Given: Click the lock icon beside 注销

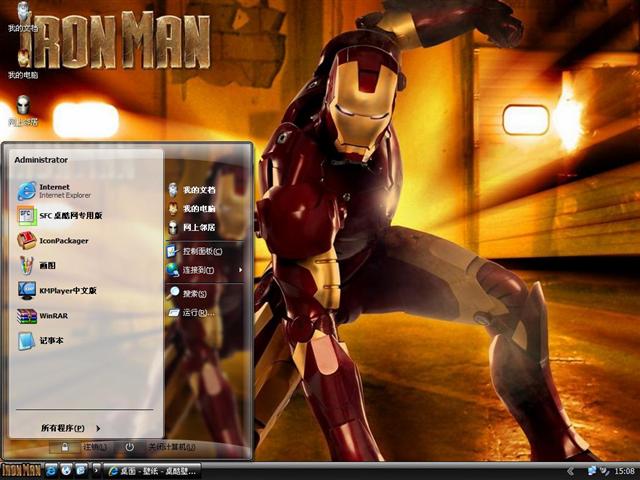Looking at the screenshot, I should 64,447.
